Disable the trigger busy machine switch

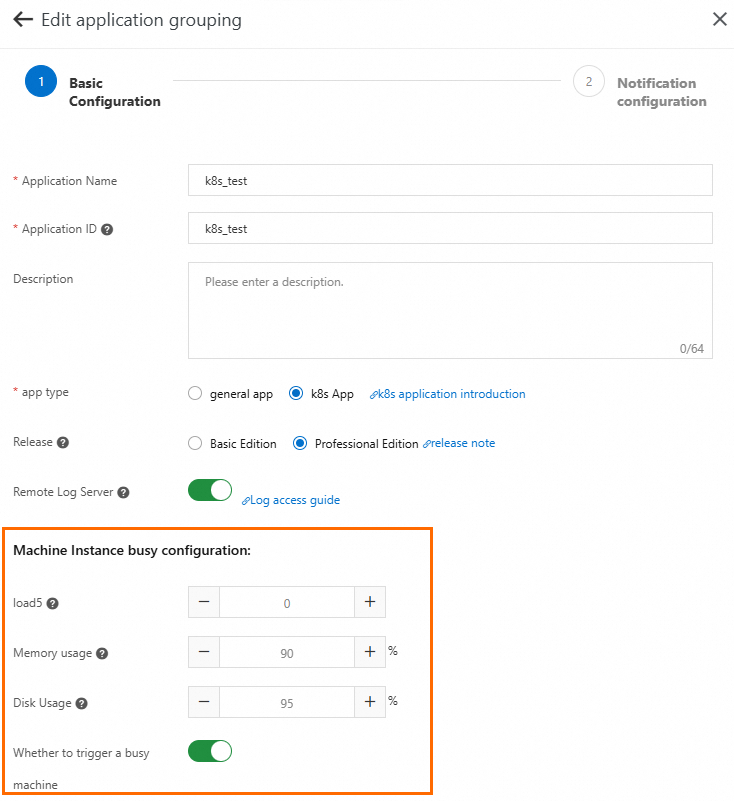(x=210, y=751)
